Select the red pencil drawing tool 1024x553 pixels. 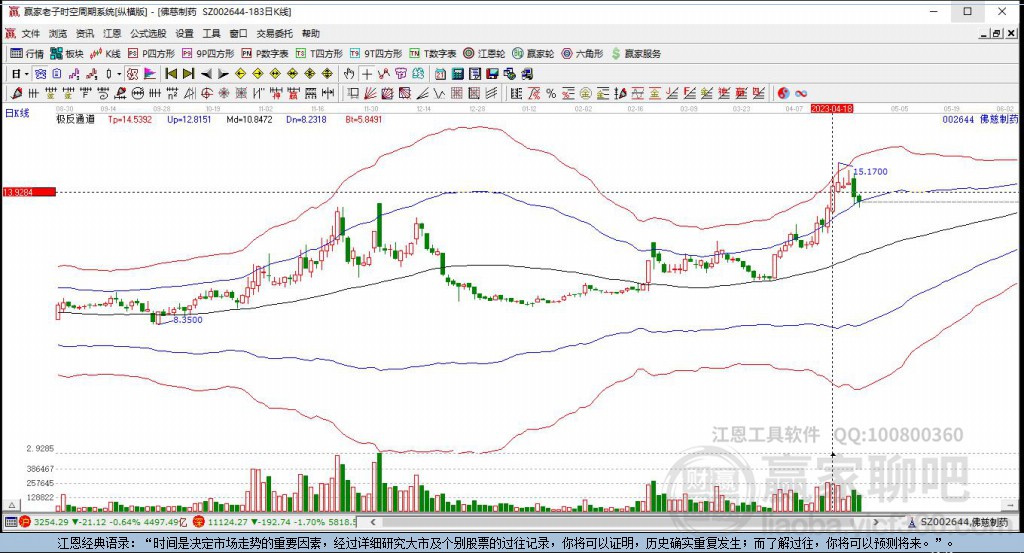16,93
